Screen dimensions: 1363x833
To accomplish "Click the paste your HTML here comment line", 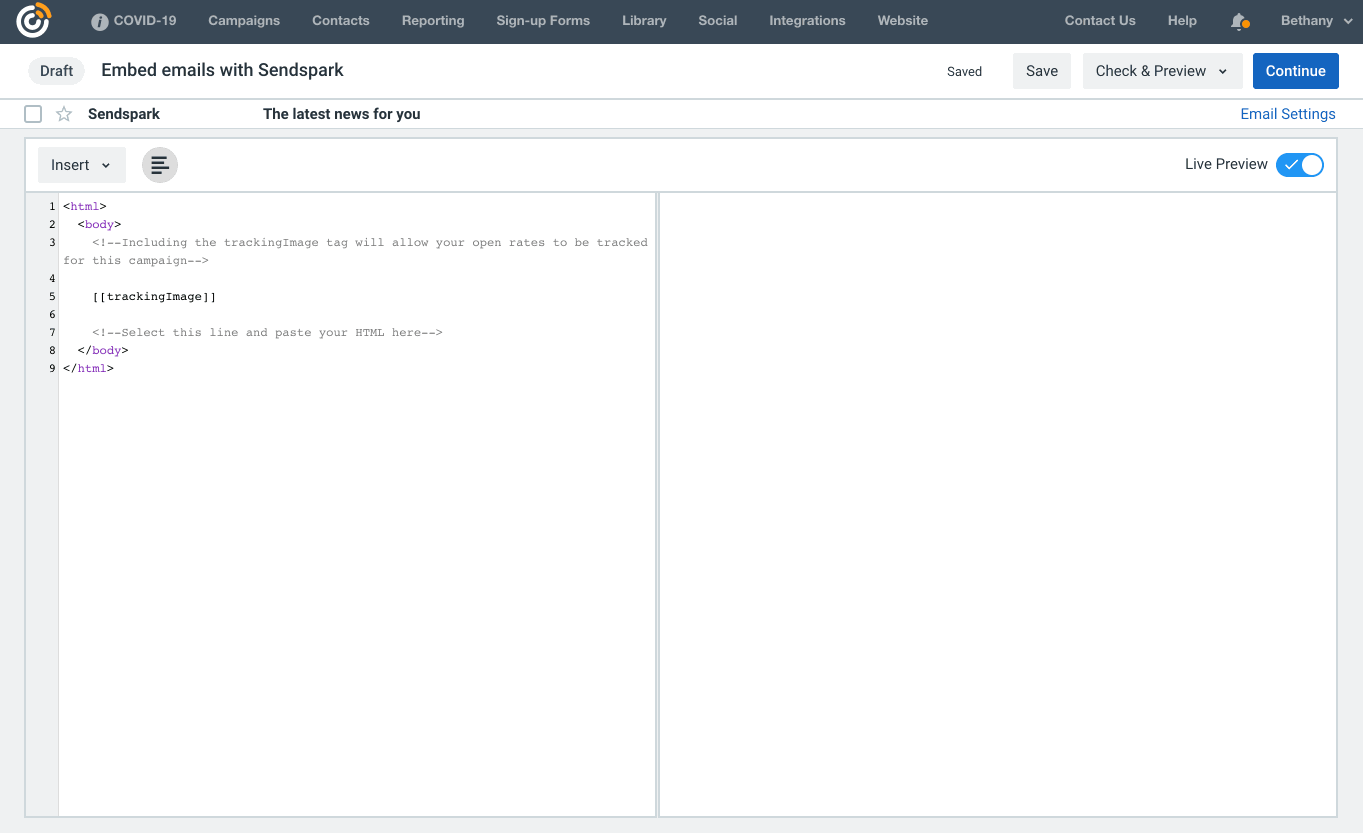I will pyautogui.click(x=267, y=333).
